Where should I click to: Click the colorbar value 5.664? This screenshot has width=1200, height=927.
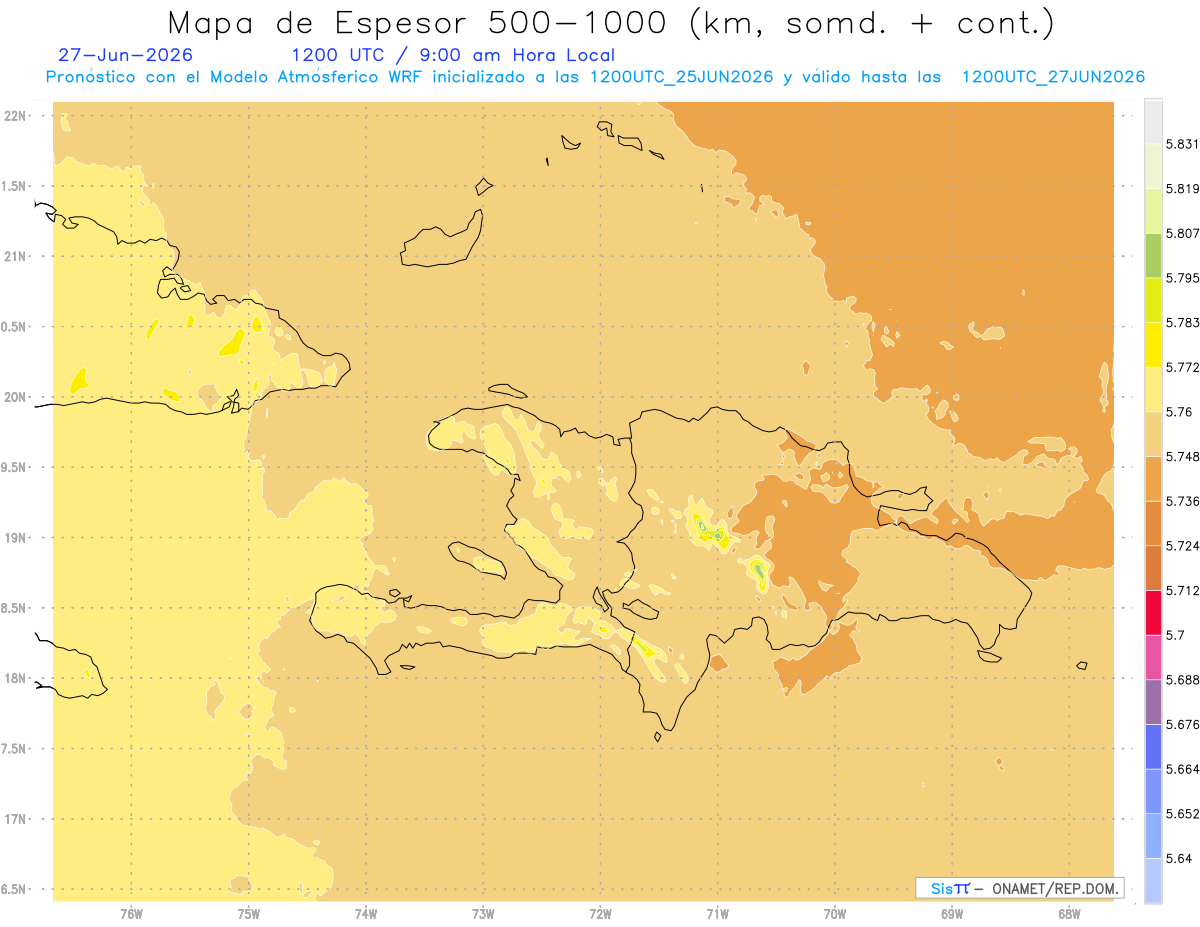[1182, 769]
